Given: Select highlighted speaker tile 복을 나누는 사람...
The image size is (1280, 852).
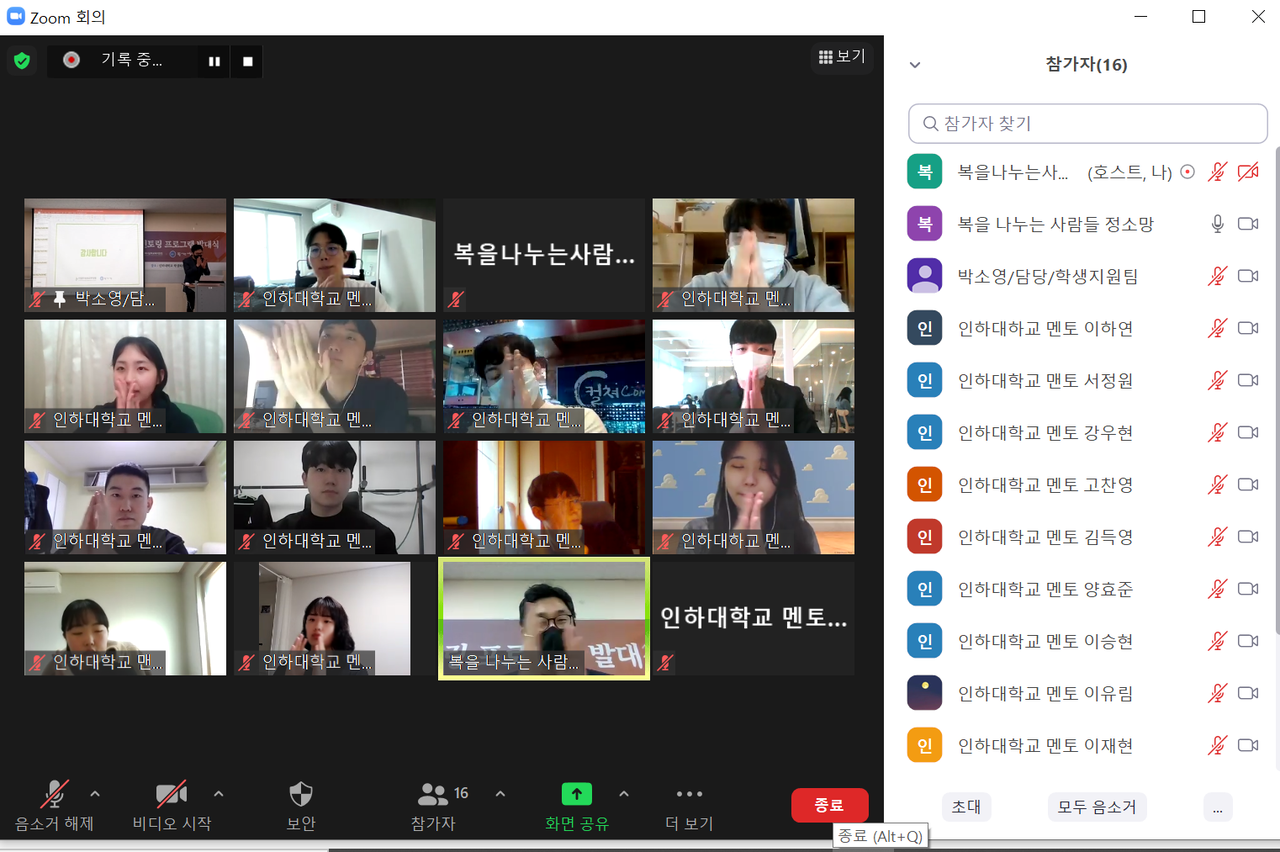Looking at the screenshot, I should point(544,618).
